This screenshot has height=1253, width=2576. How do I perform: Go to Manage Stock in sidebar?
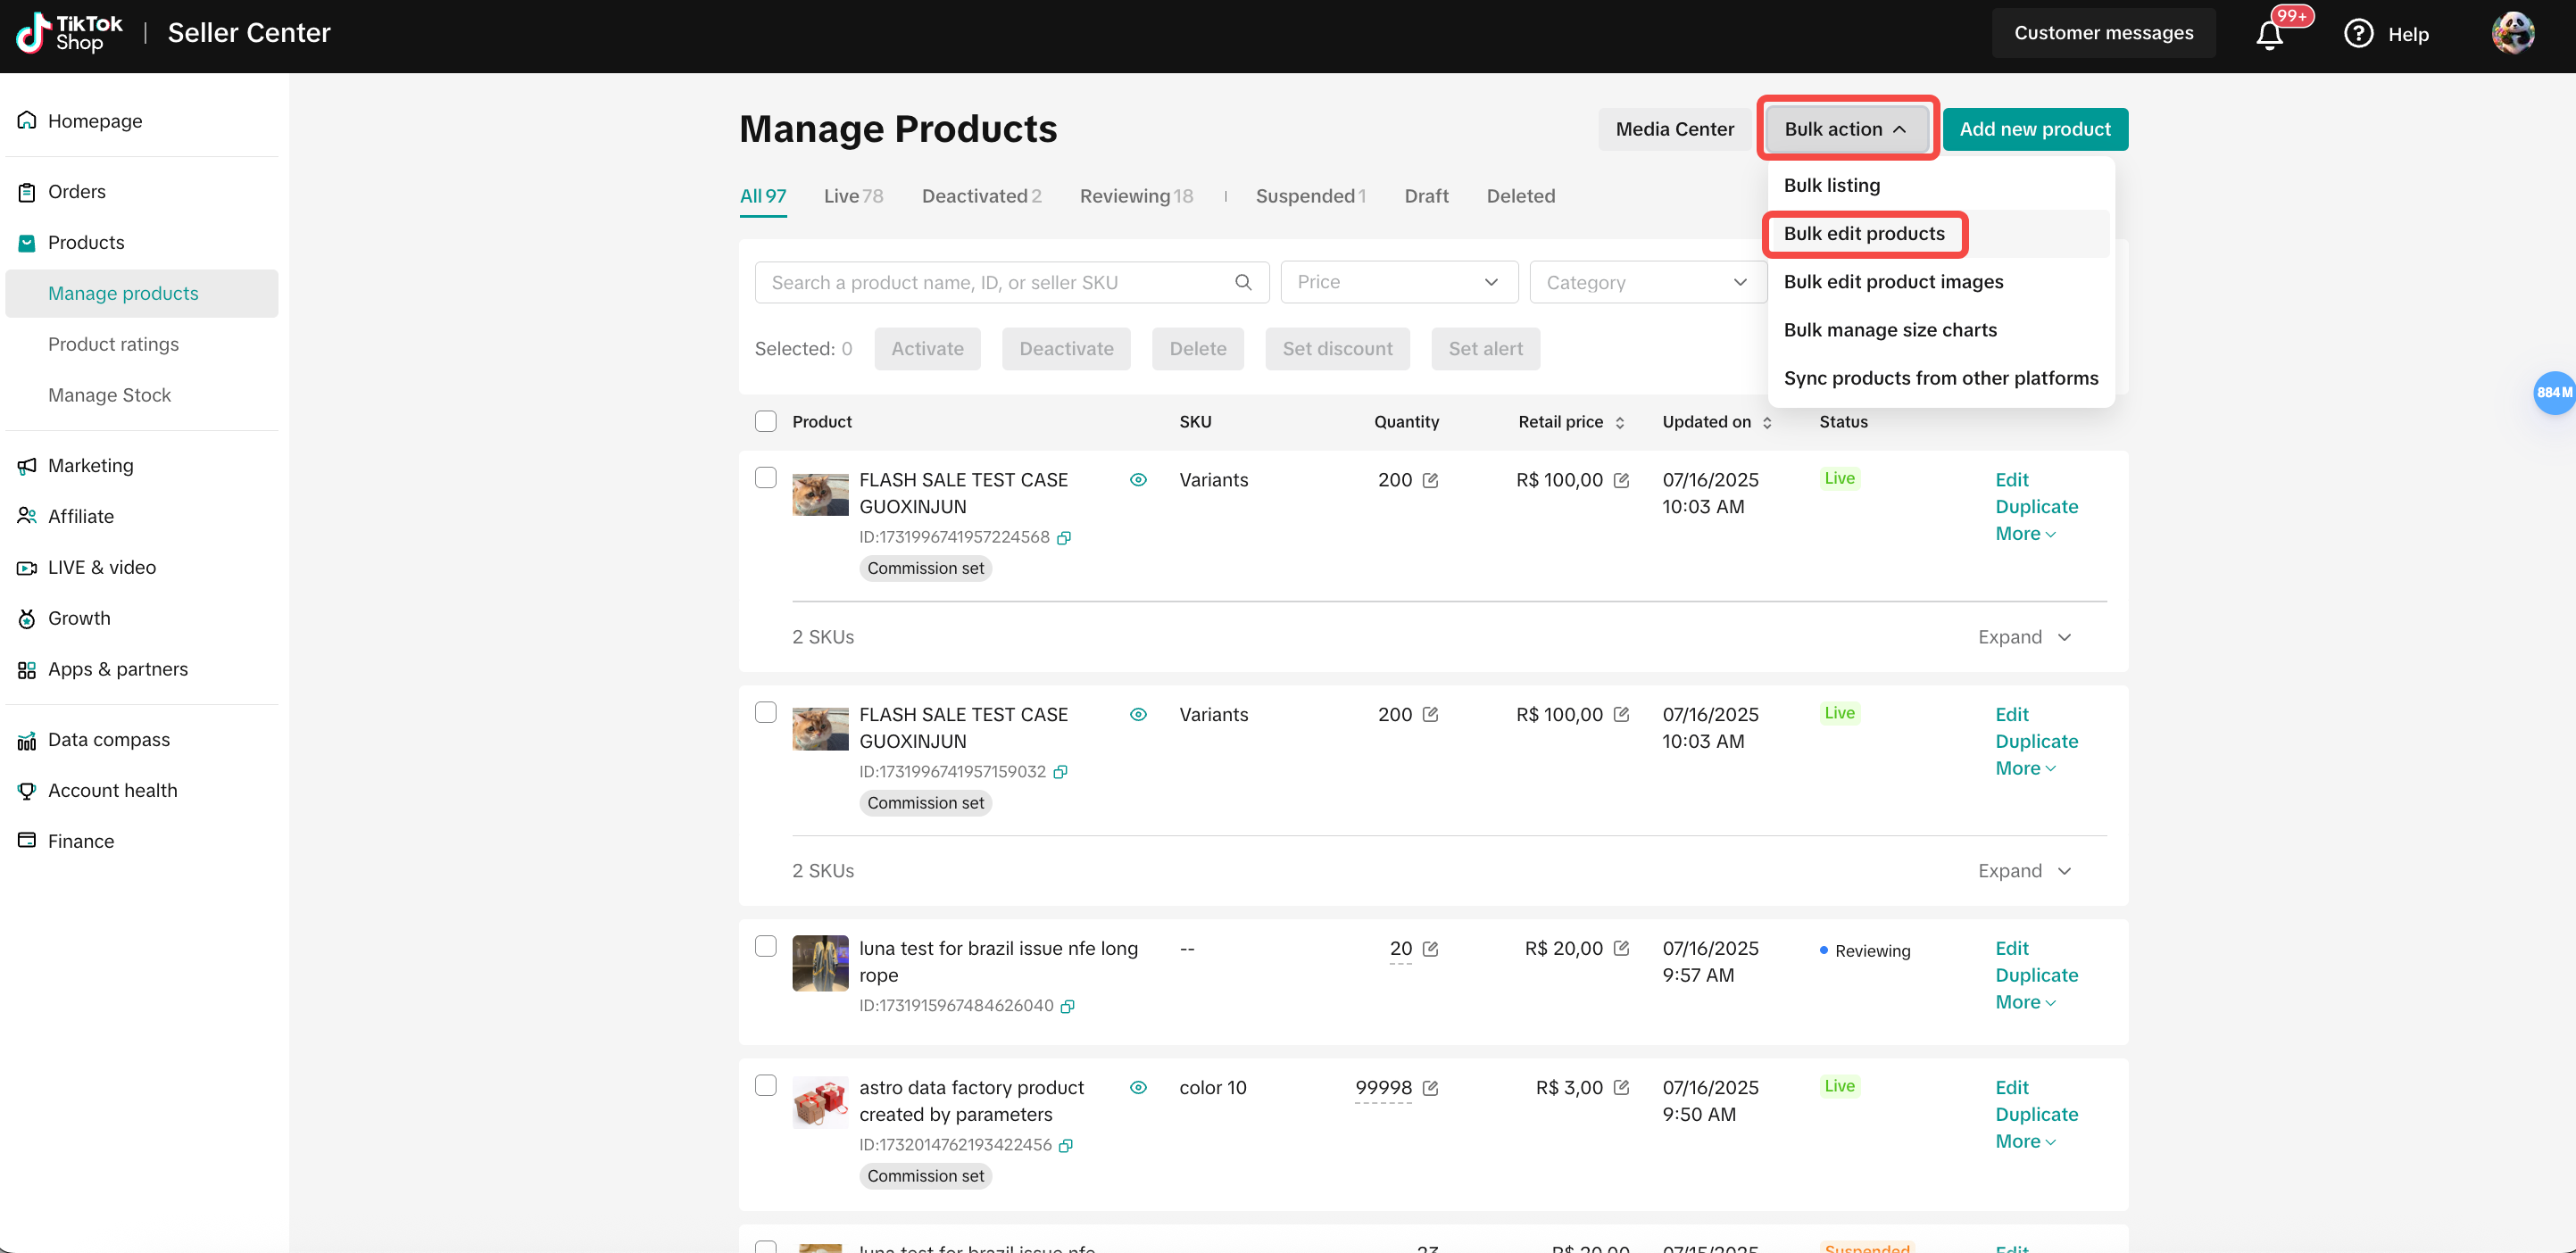pyautogui.click(x=109, y=395)
